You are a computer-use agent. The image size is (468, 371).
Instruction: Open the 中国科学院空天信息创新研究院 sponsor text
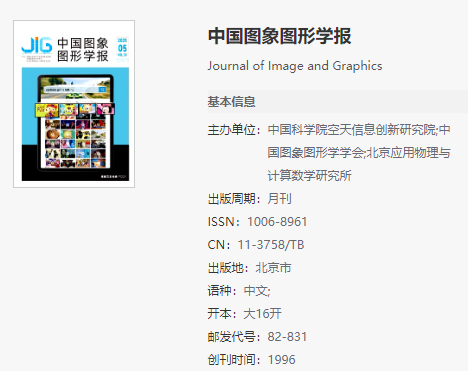tap(352, 130)
